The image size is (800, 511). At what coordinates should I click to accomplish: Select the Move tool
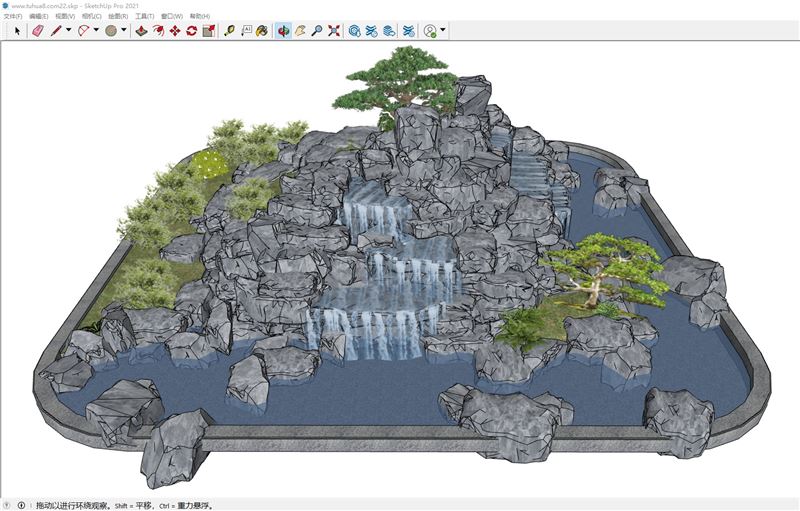[175, 31]
